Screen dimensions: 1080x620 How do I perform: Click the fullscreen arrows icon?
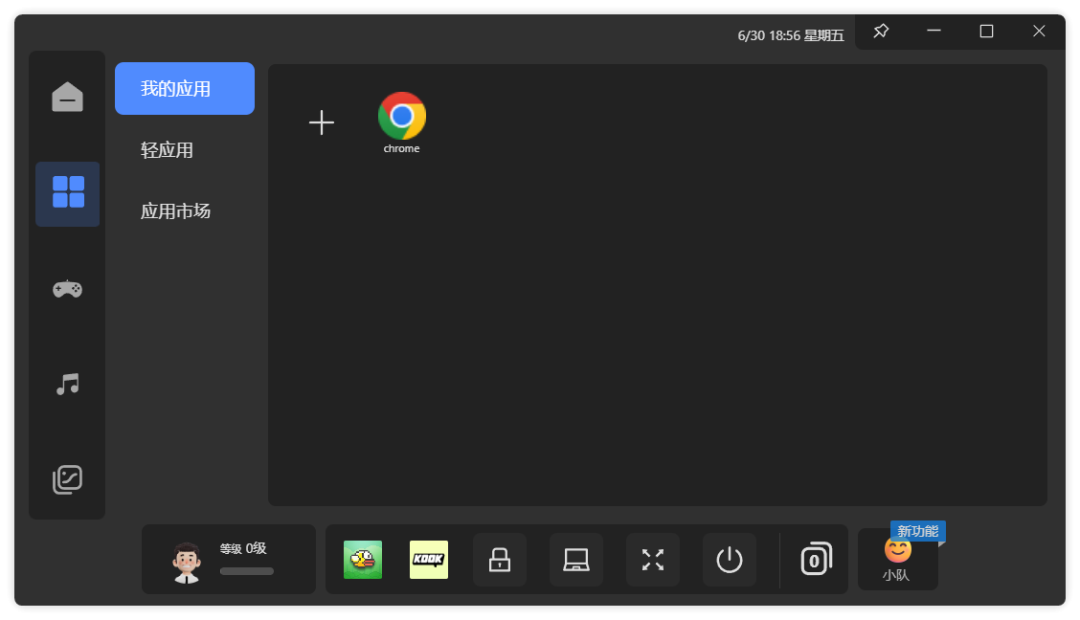point(652,559)
